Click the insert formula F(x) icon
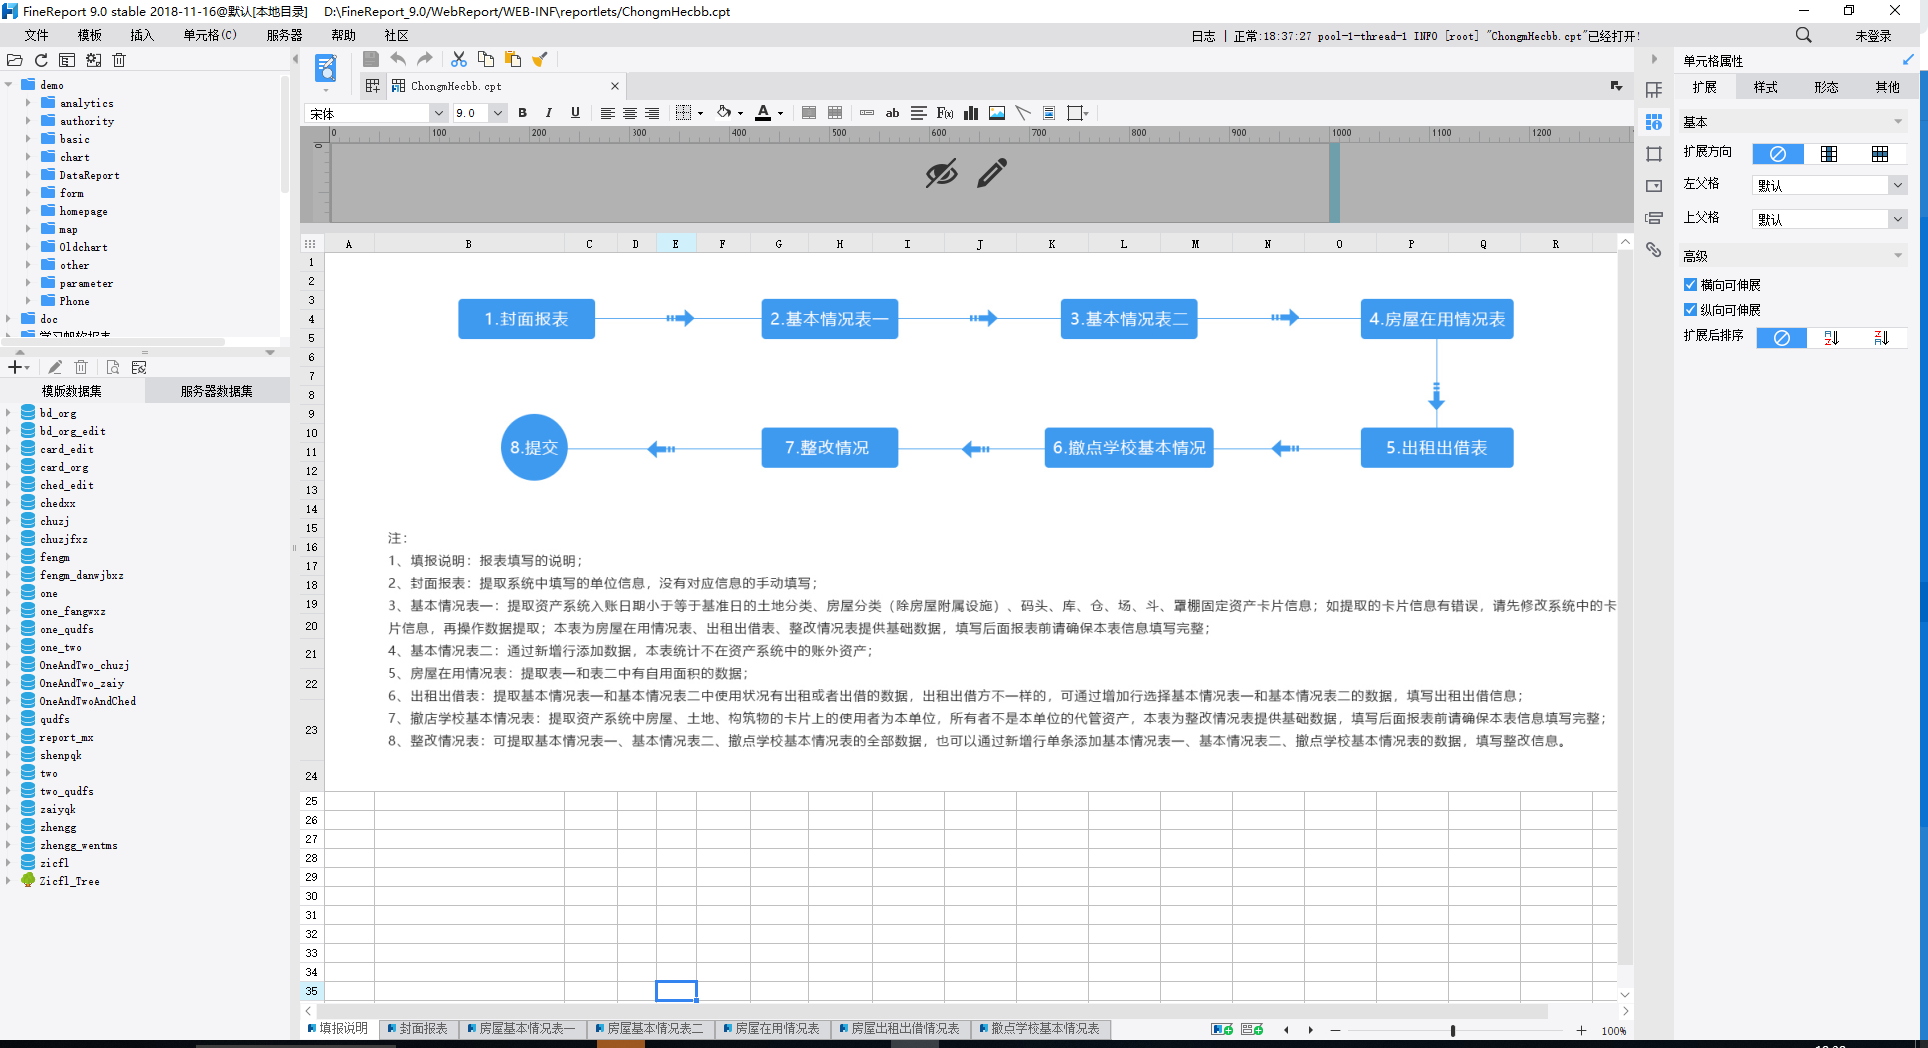1928x1048 pixels. click(944, 113)
